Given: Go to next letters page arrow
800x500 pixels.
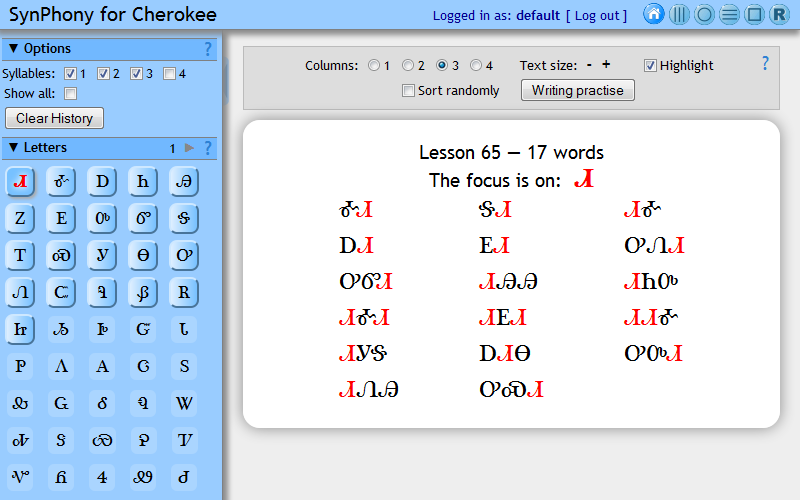Looking at the screenshot, I should click(190, 148).
